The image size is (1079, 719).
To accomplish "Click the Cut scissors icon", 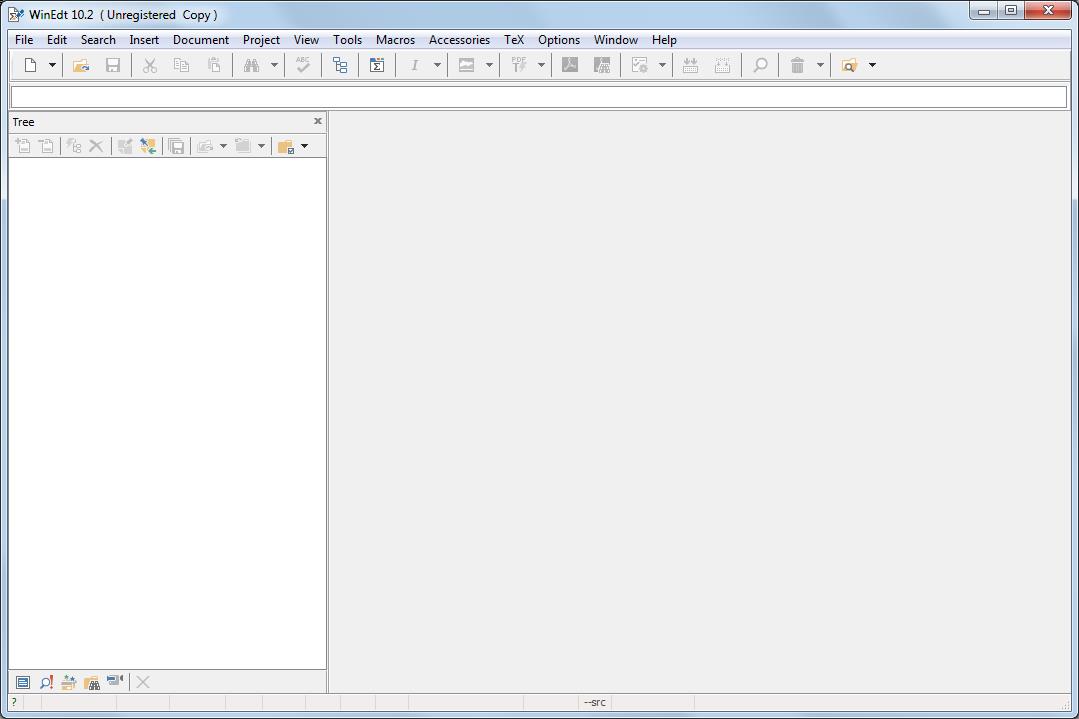I will (x=149, y=65).
